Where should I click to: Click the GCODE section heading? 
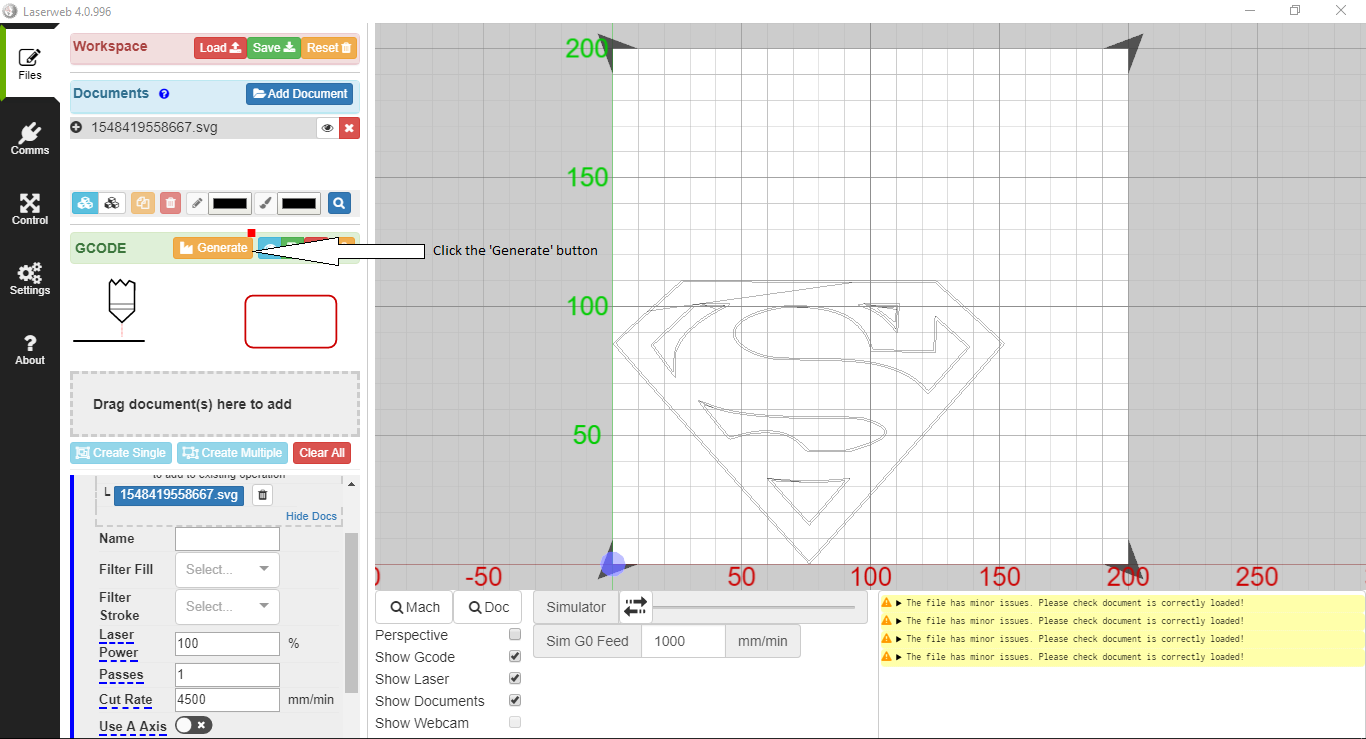101,248
